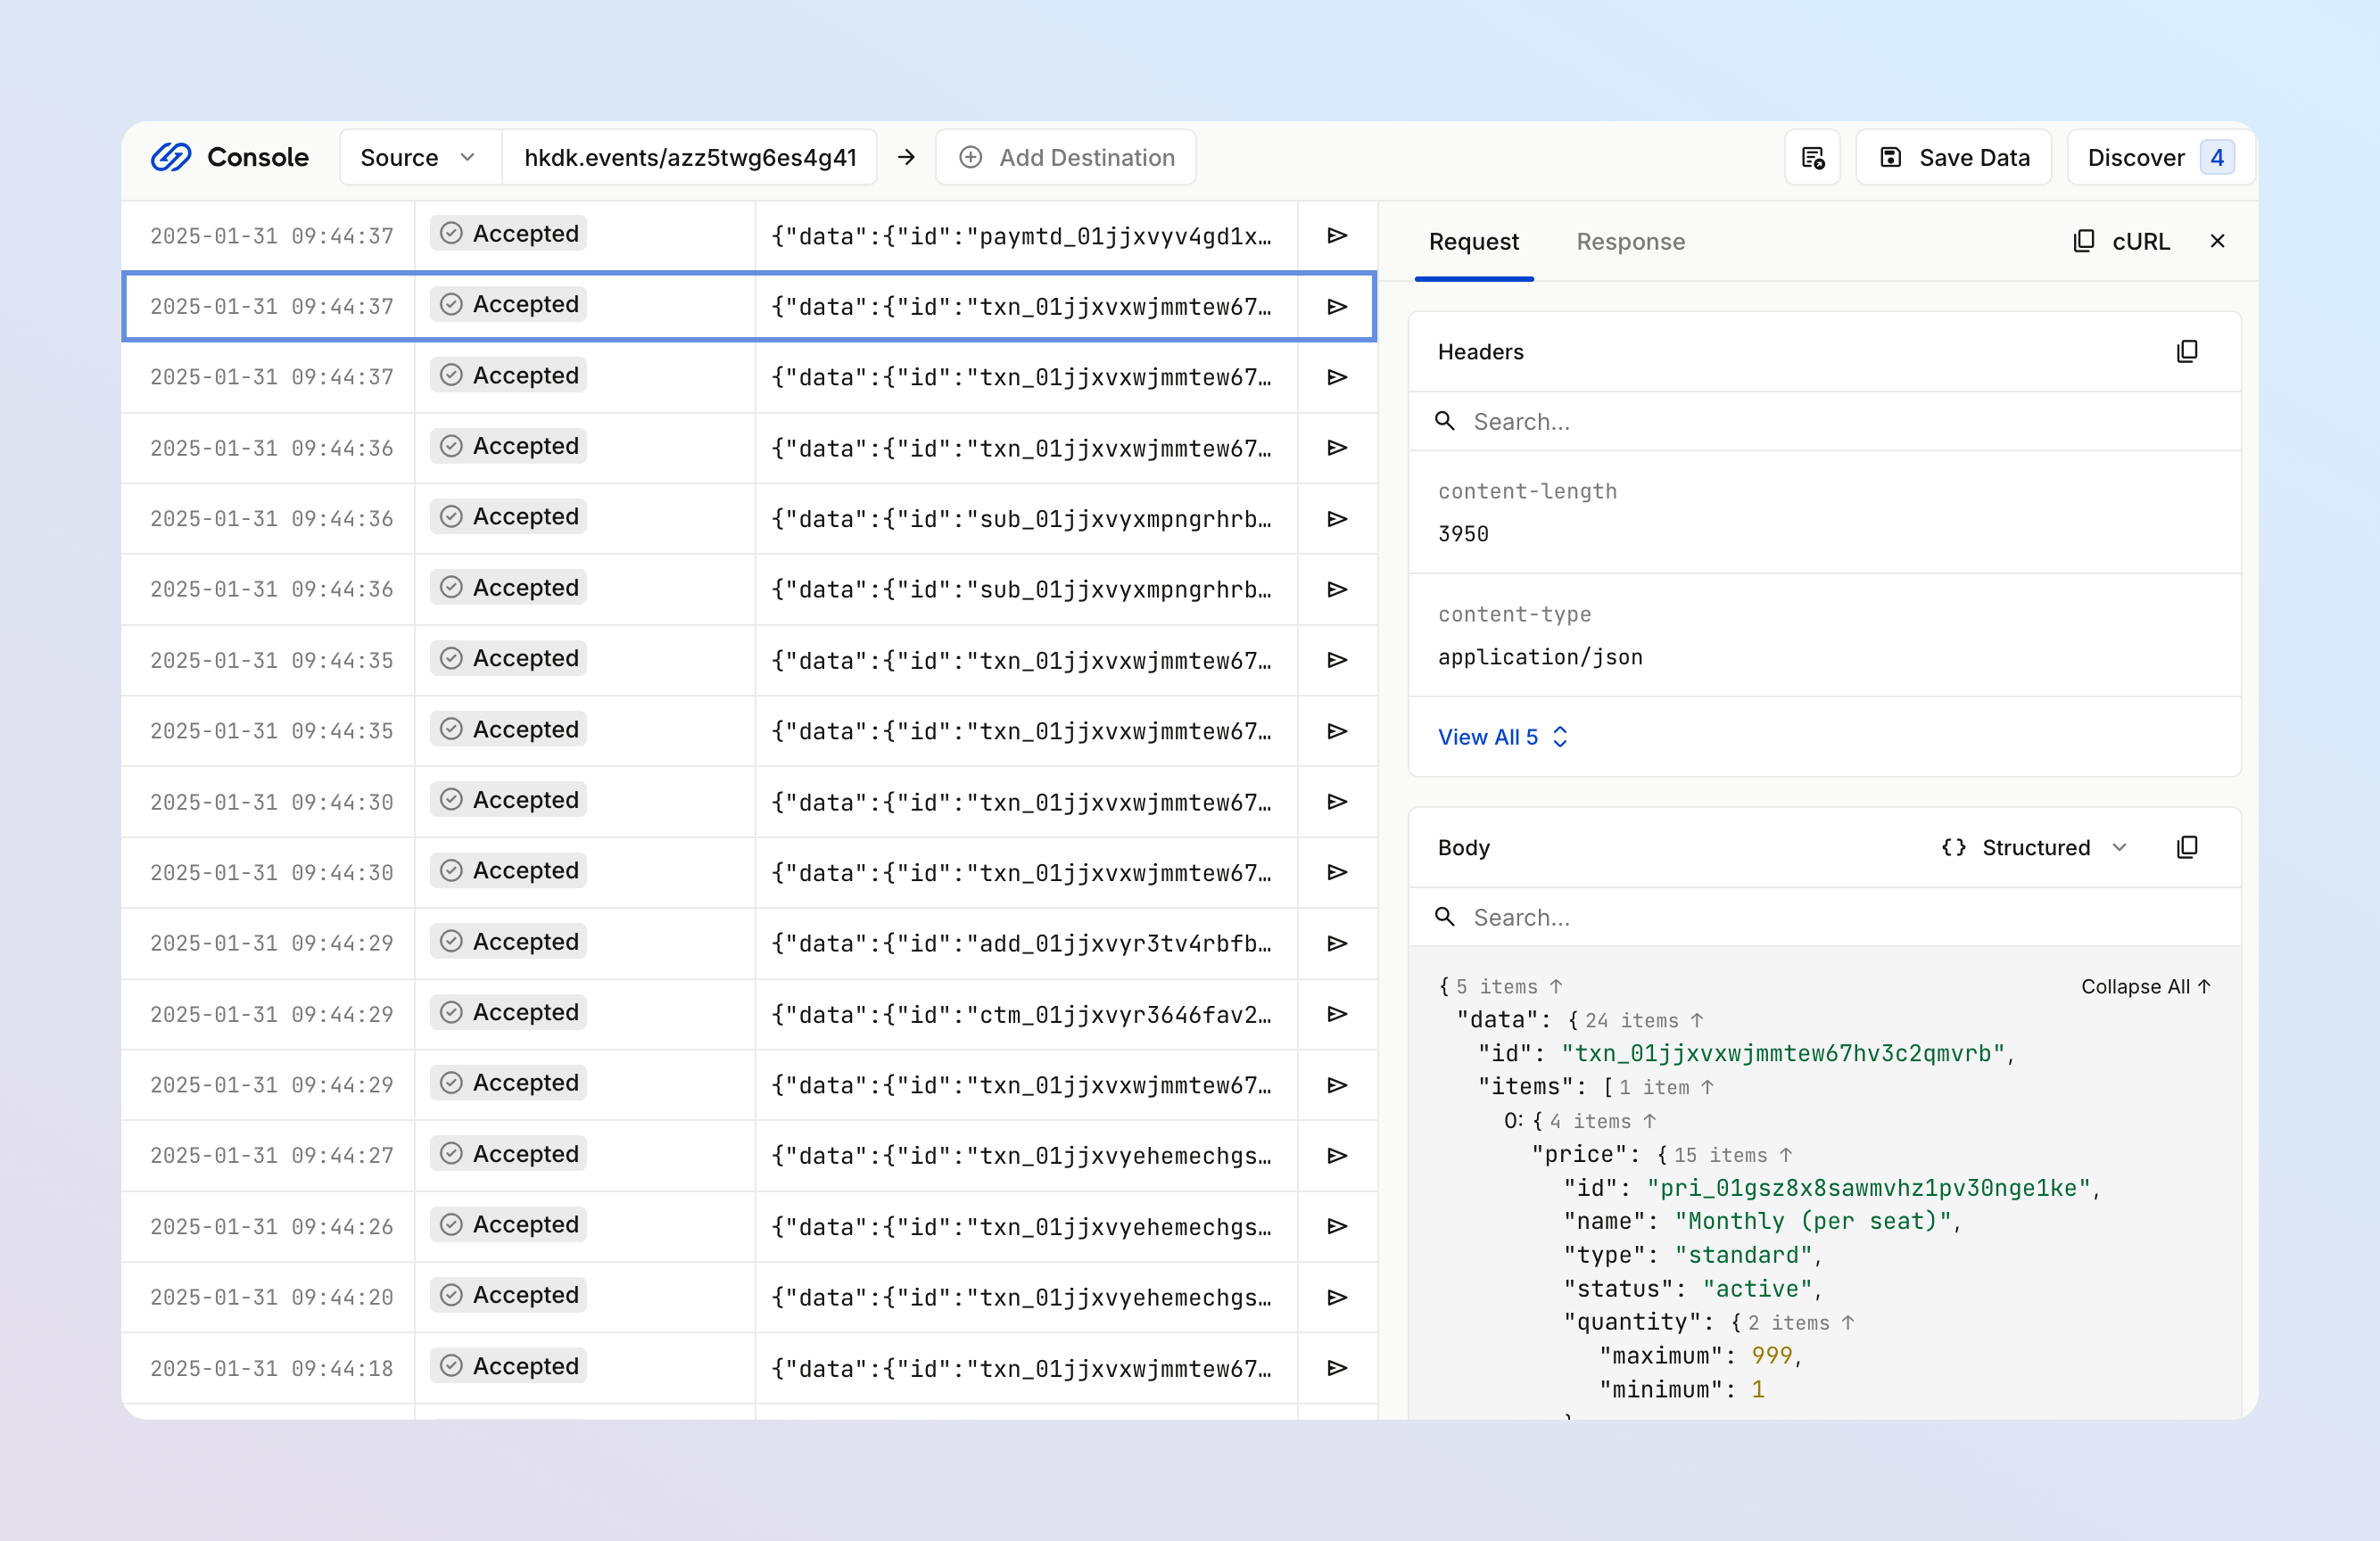
Task: Expand View All 5 headers
Action: point(1502,736)
